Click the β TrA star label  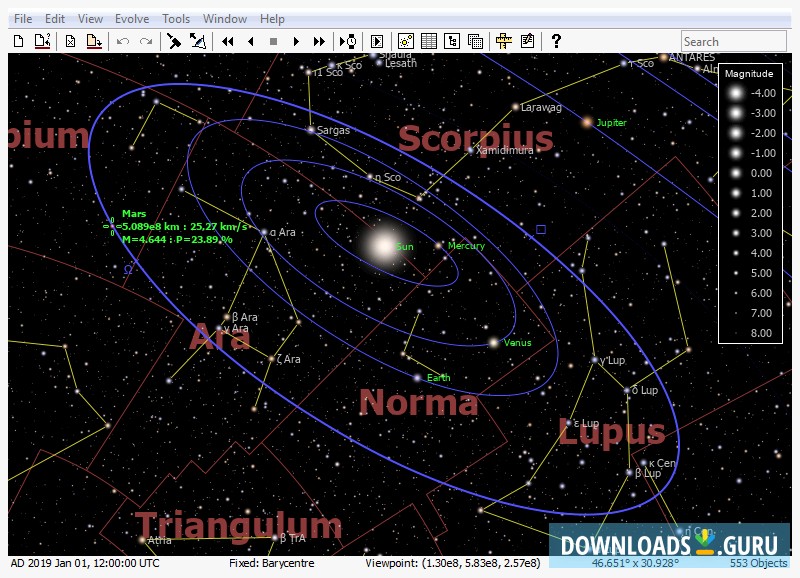coord(293,538)
